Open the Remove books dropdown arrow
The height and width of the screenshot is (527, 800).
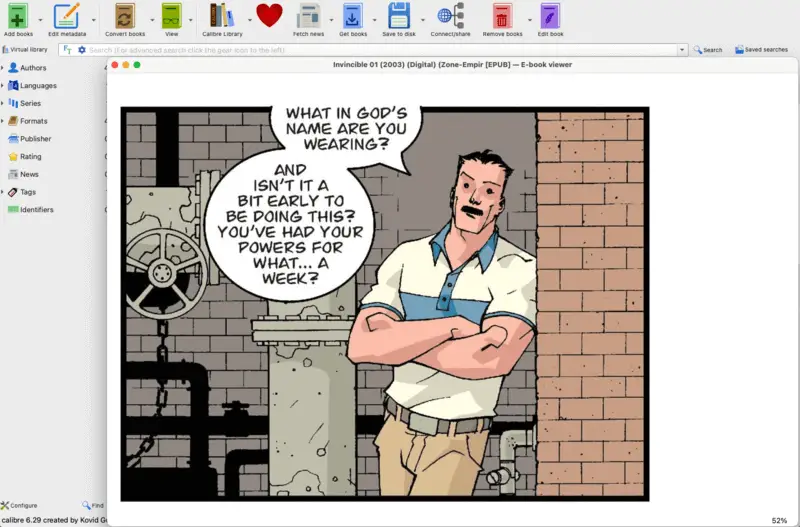[530, 20]
